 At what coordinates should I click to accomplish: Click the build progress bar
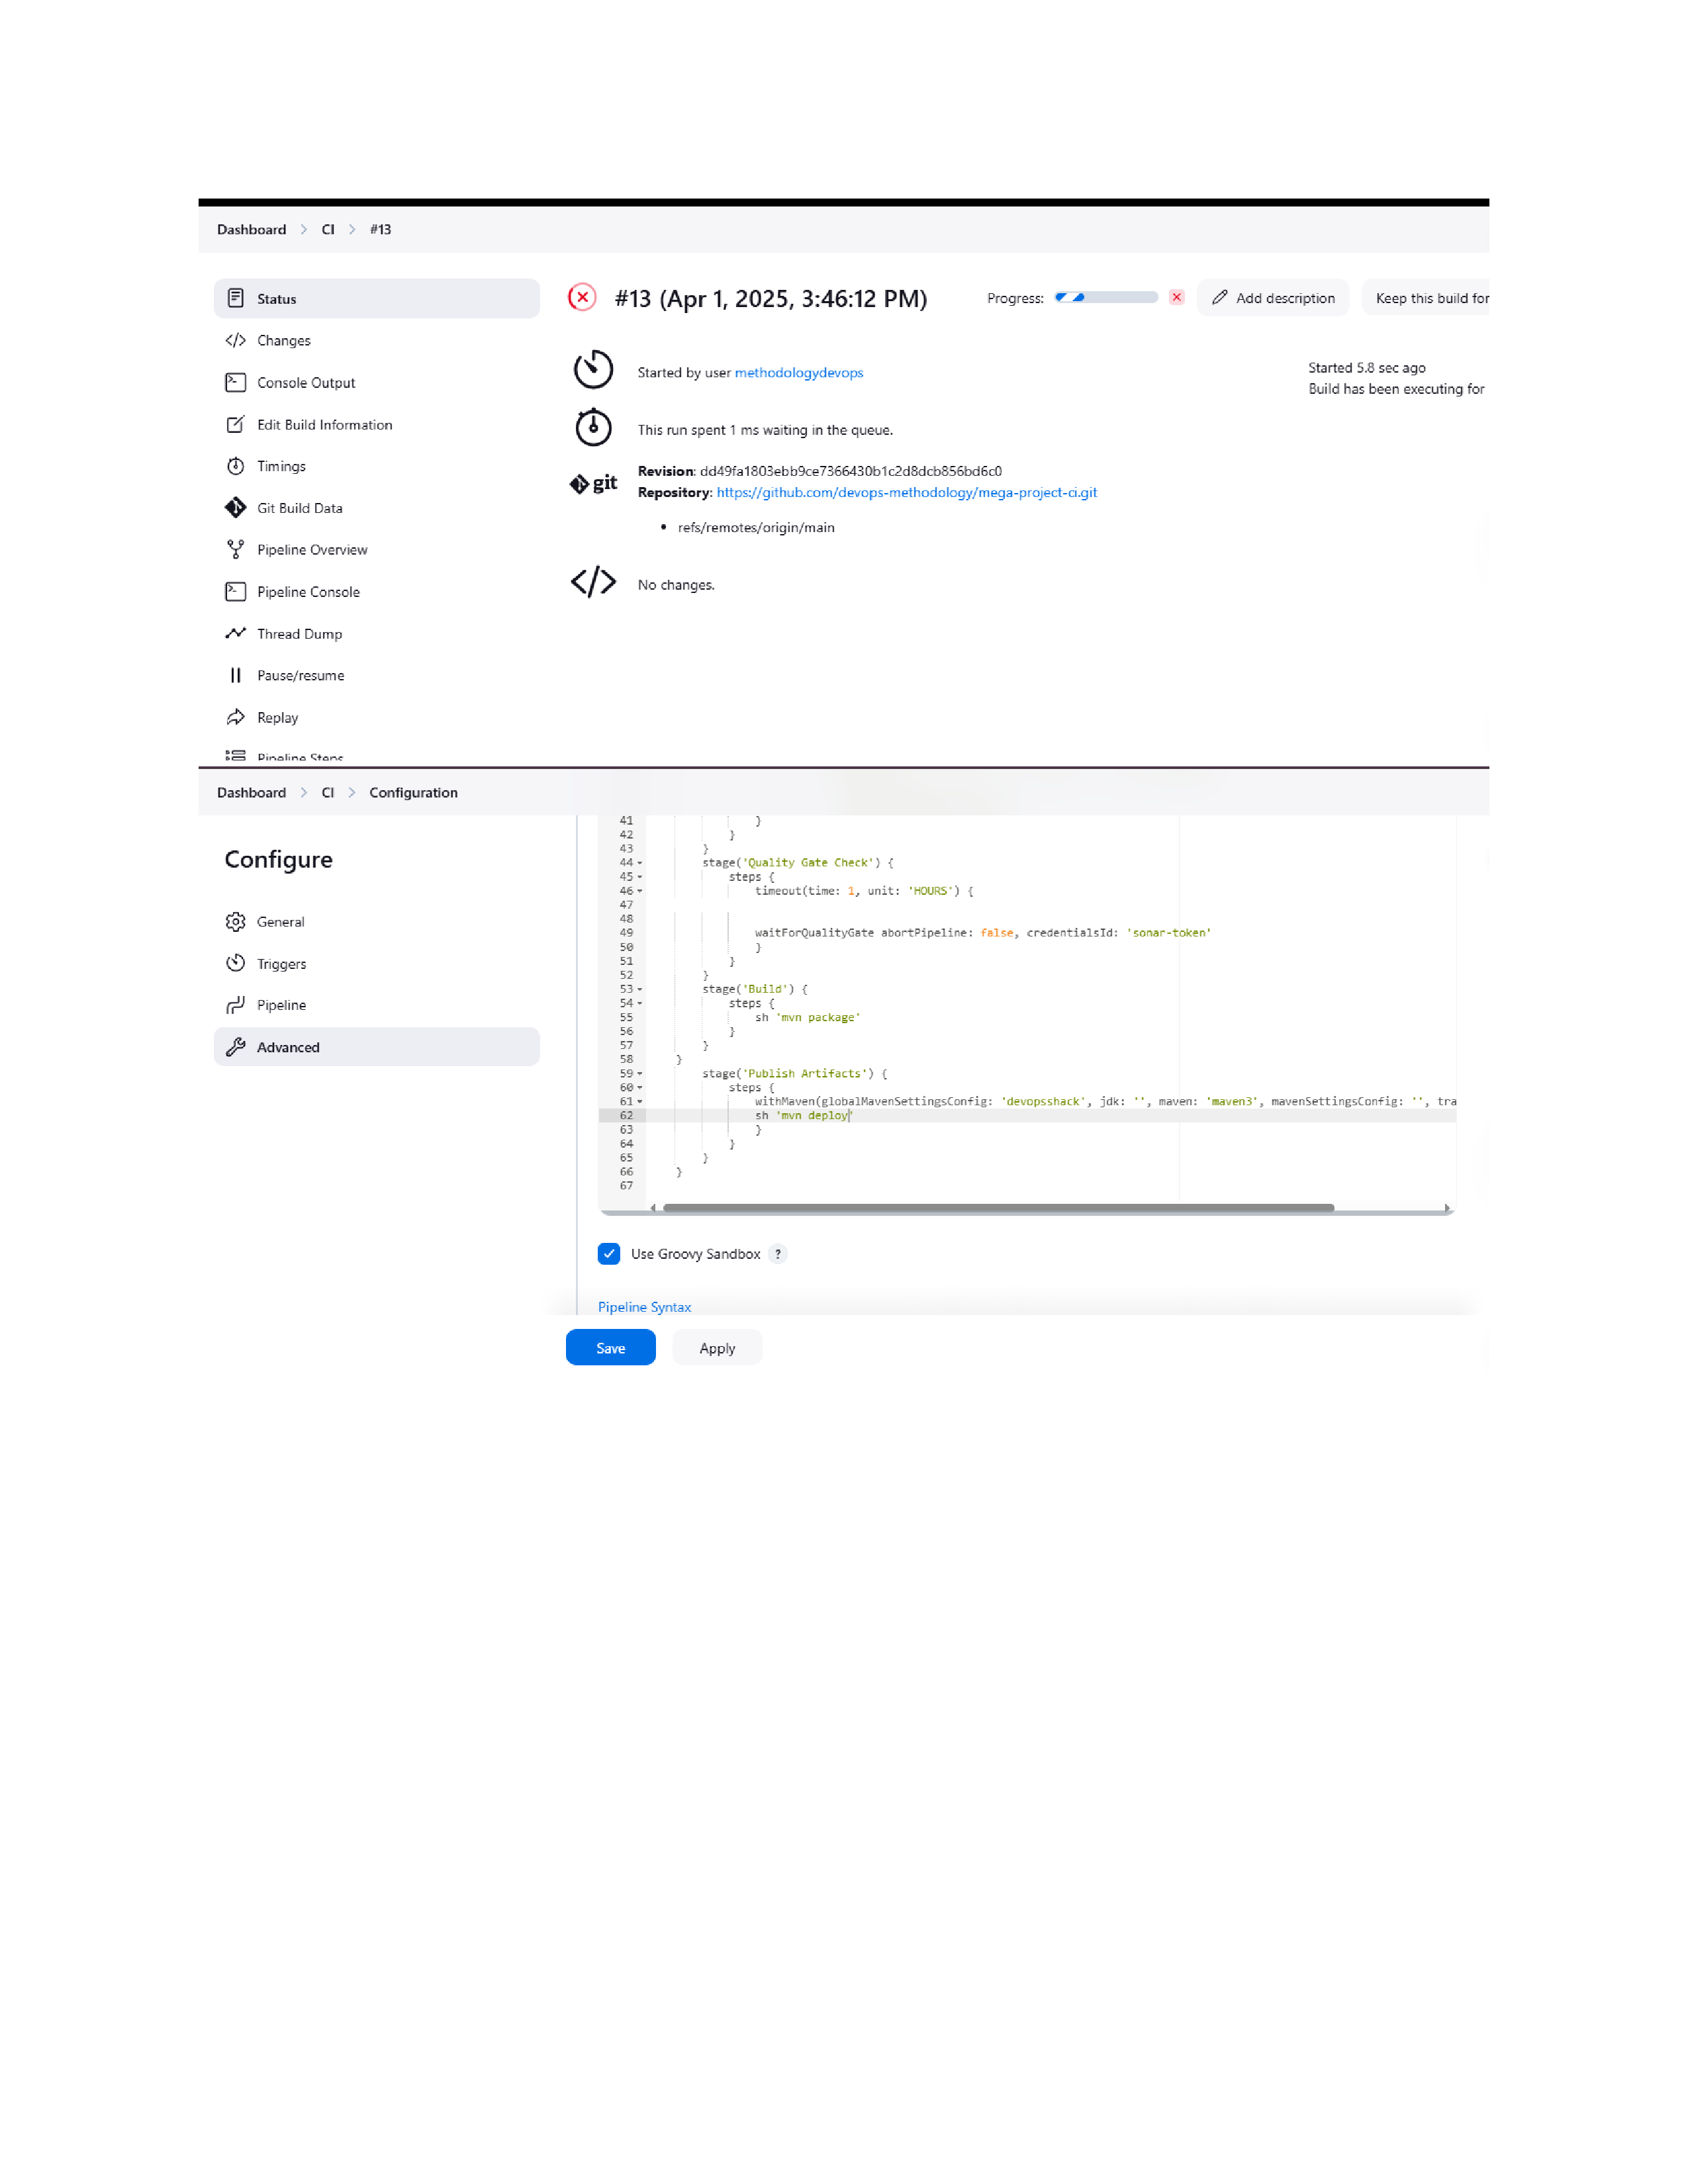coord(1106,297)
